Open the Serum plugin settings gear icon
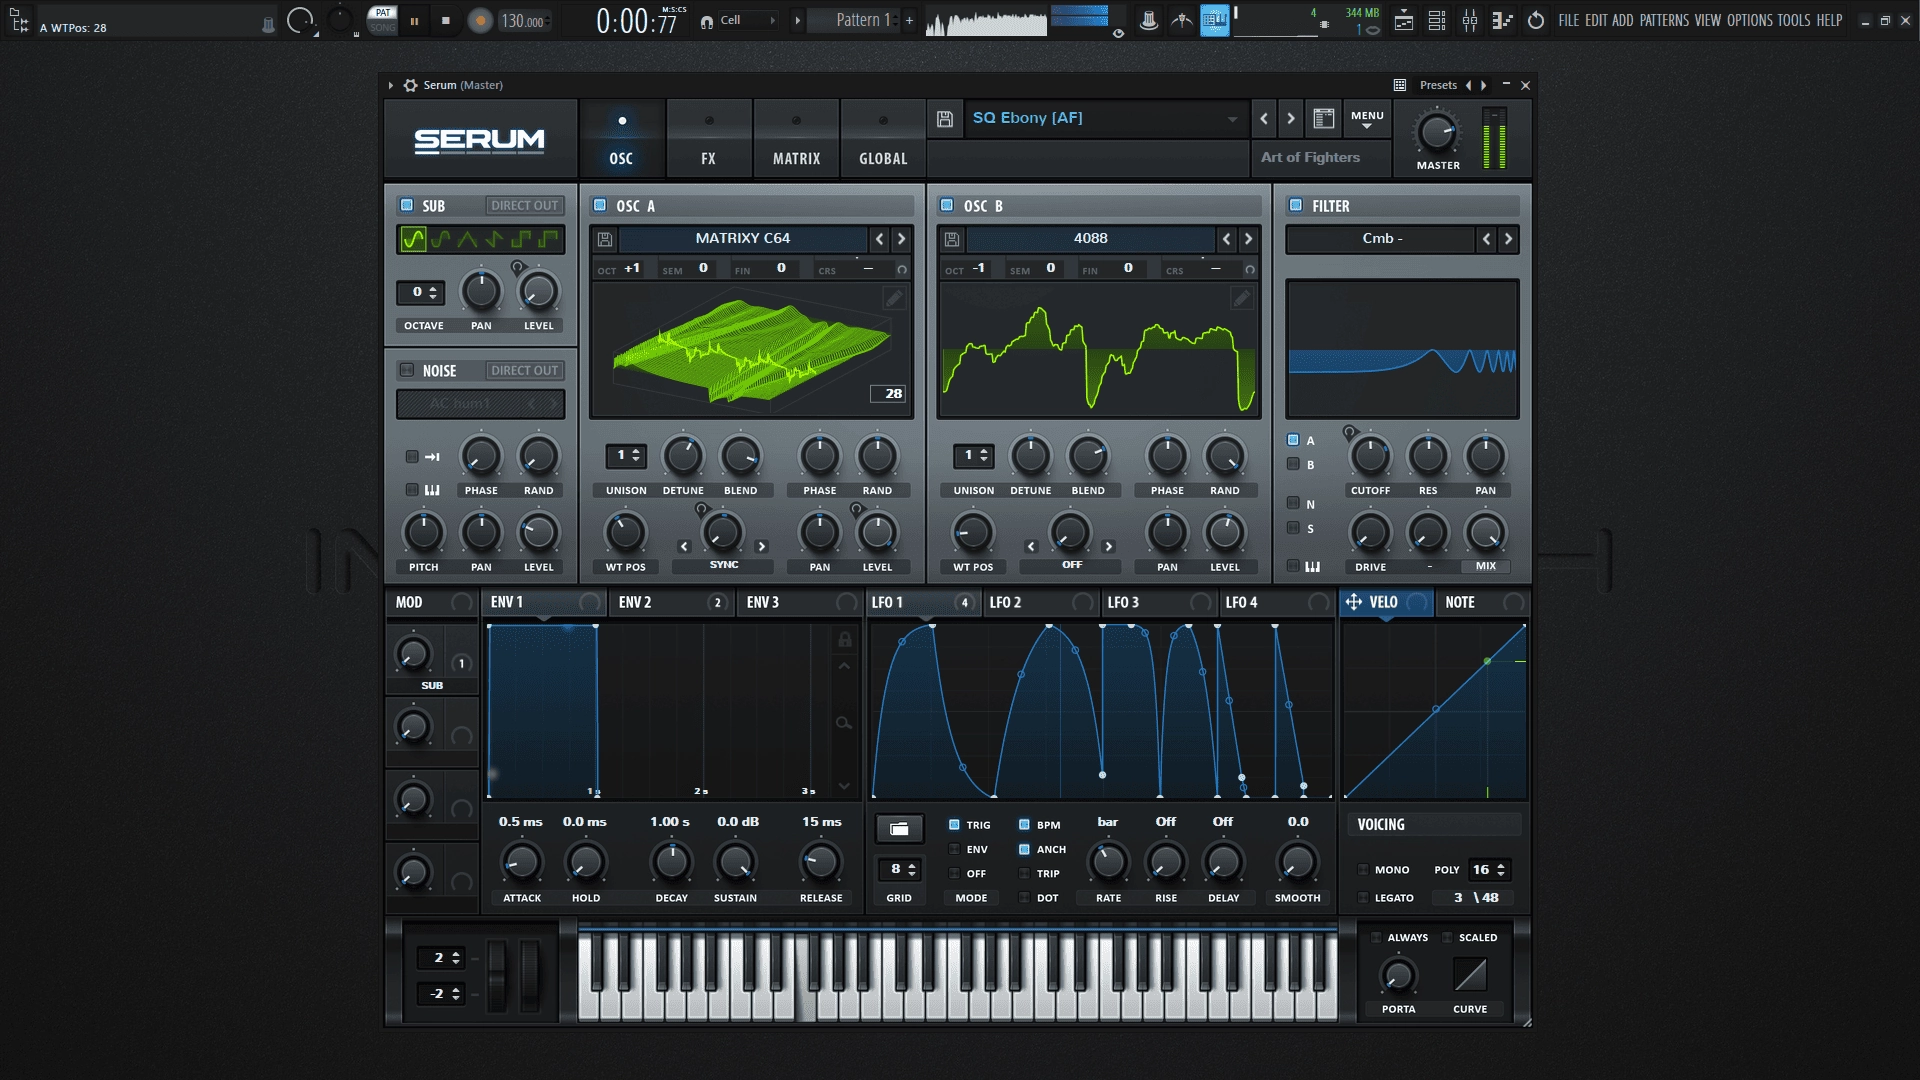The width and height of the screenshot is (1920, 1080). [410, 85]
